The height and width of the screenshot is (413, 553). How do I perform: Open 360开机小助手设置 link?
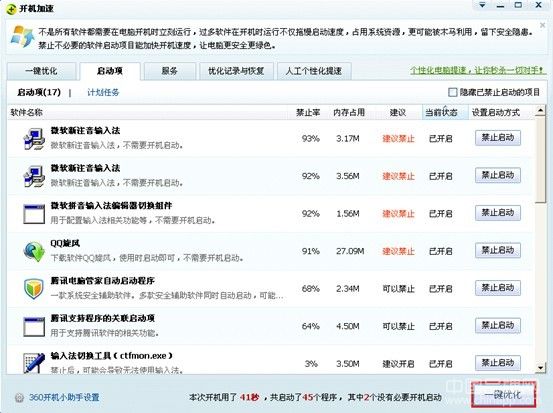pos(64,397)
